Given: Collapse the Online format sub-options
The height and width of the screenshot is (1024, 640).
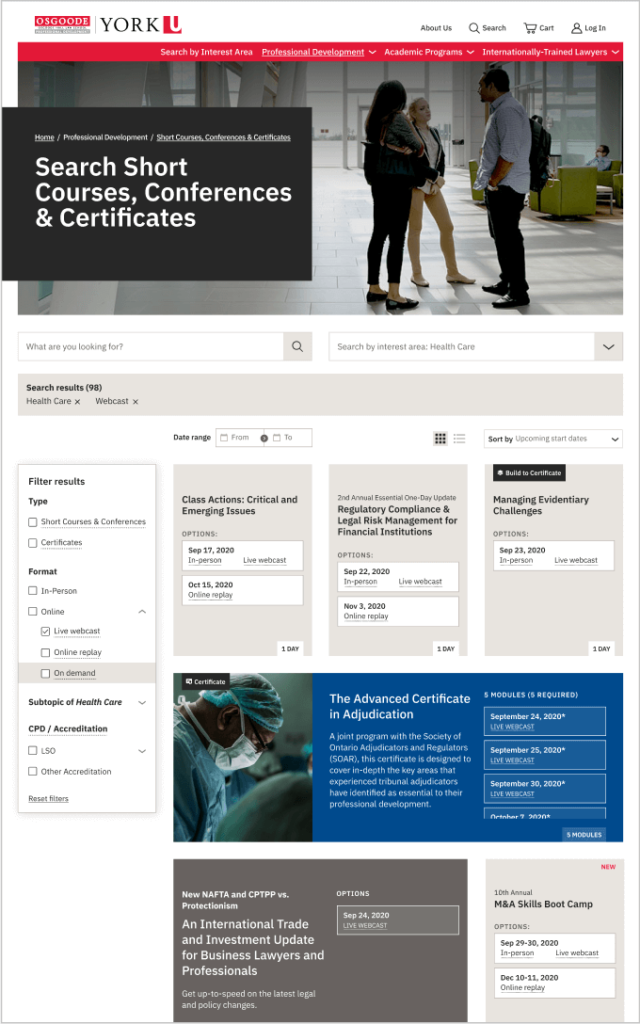Looking at the screenshot, I should point(142,612).
